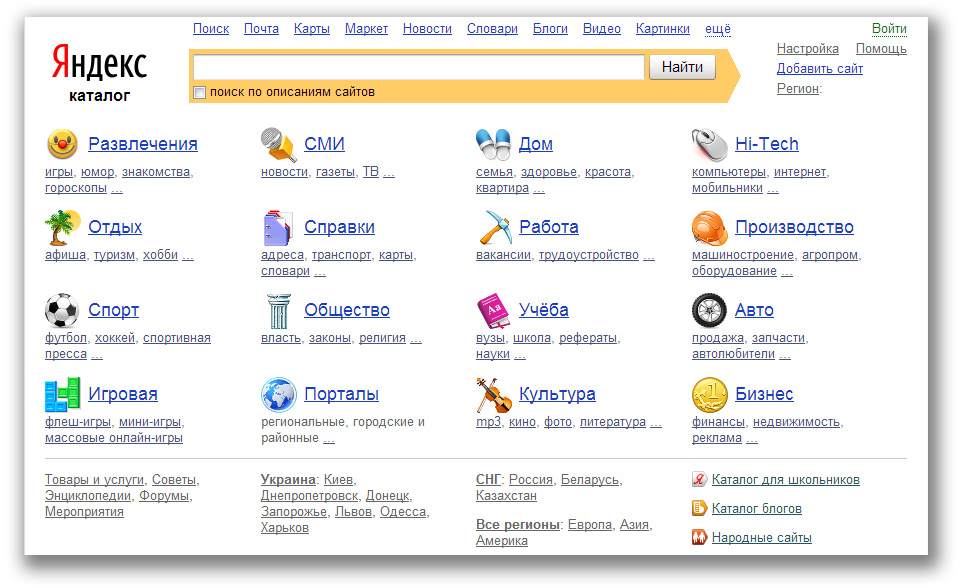
Task: Click the car wheel Авто icon
Action: coord(709,310)
